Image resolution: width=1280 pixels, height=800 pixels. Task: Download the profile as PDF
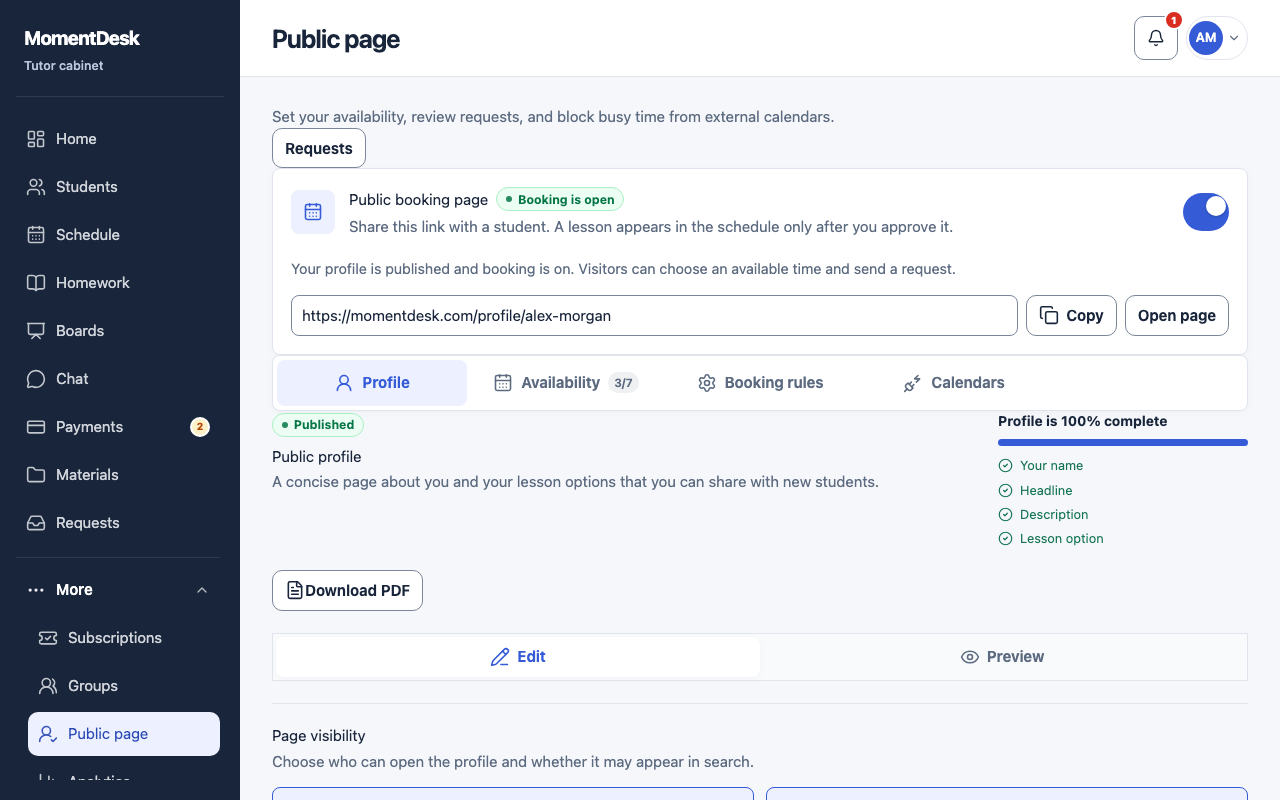pyautogui.click(x=347, y=590)
